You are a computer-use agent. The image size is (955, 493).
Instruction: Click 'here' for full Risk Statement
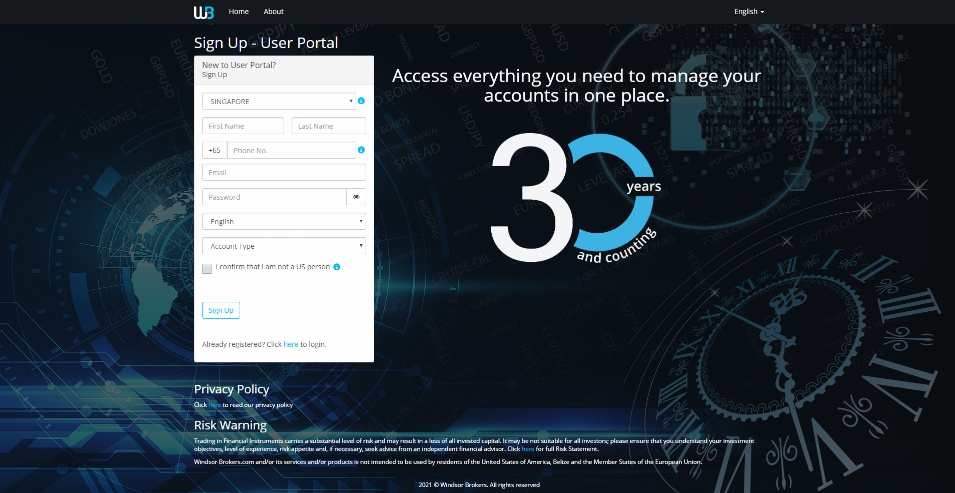[x=528, y=449]
